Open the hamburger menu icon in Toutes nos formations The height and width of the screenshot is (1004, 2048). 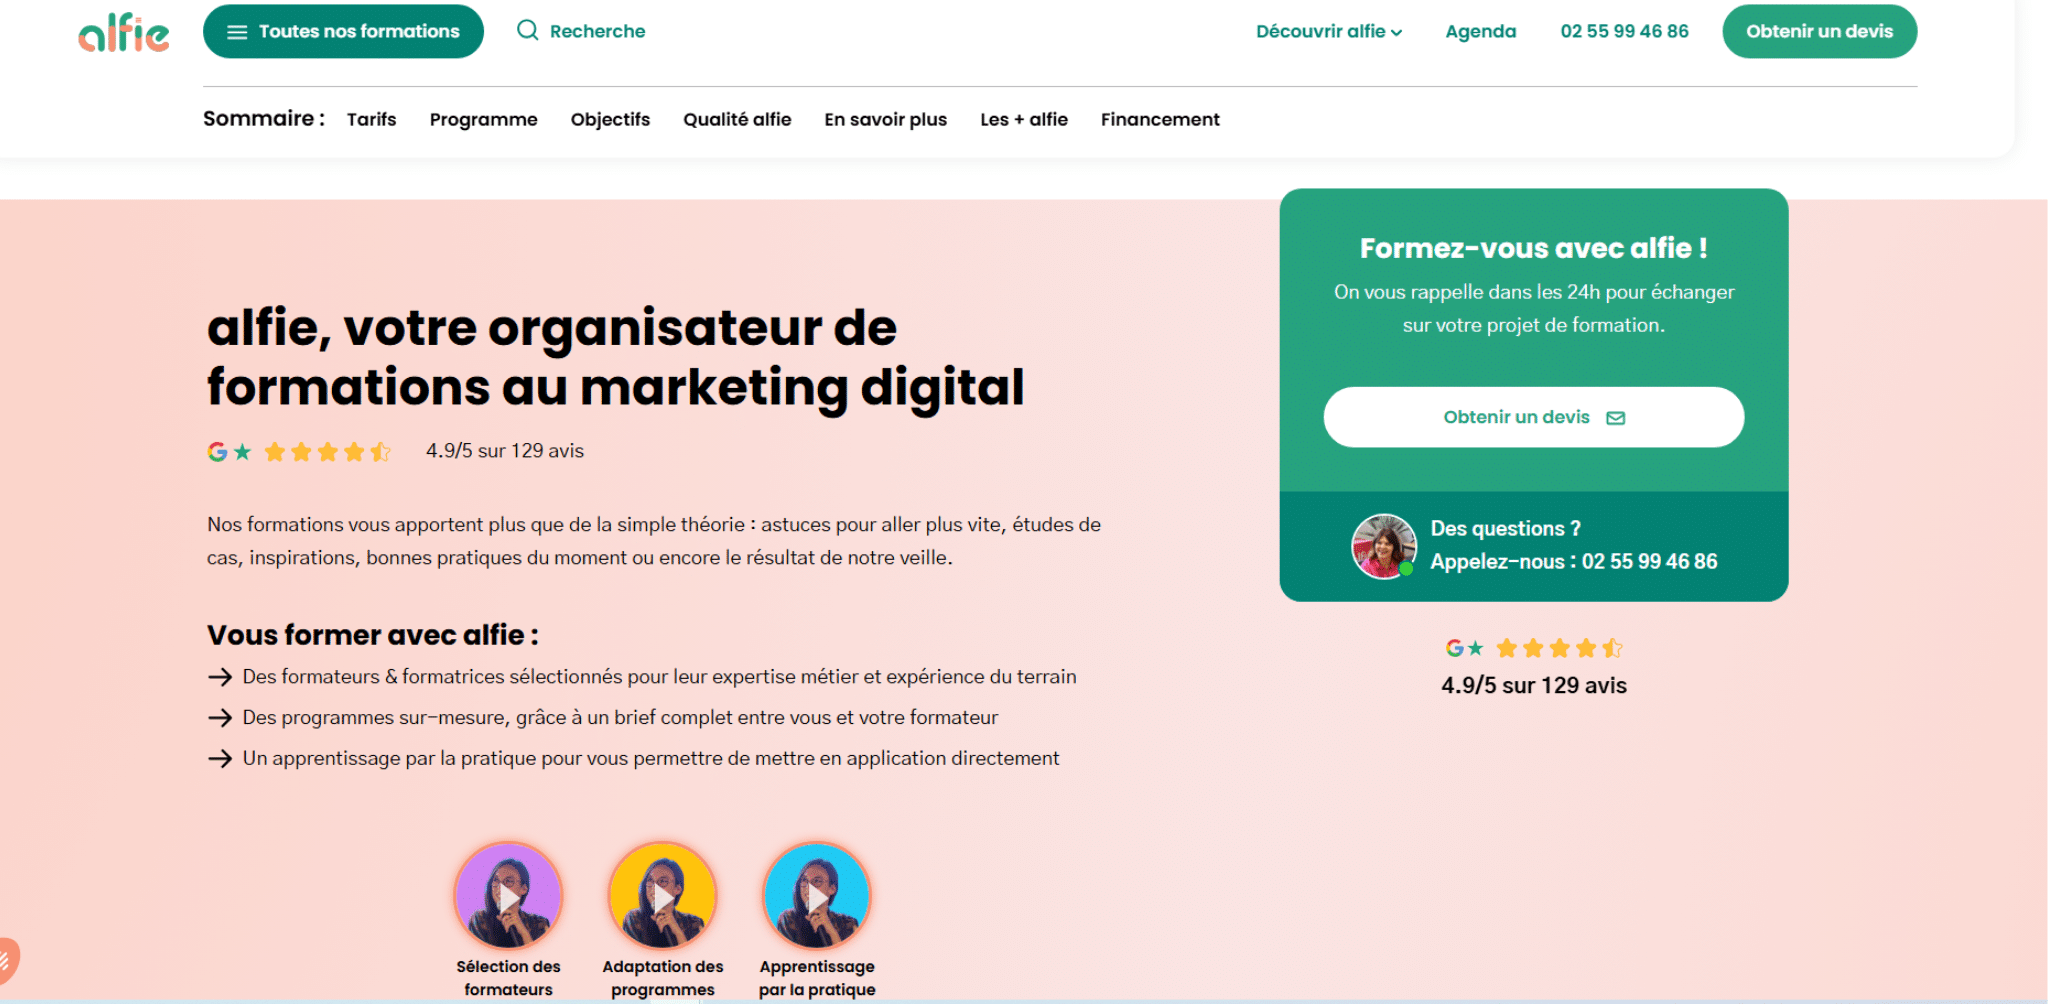237,32
